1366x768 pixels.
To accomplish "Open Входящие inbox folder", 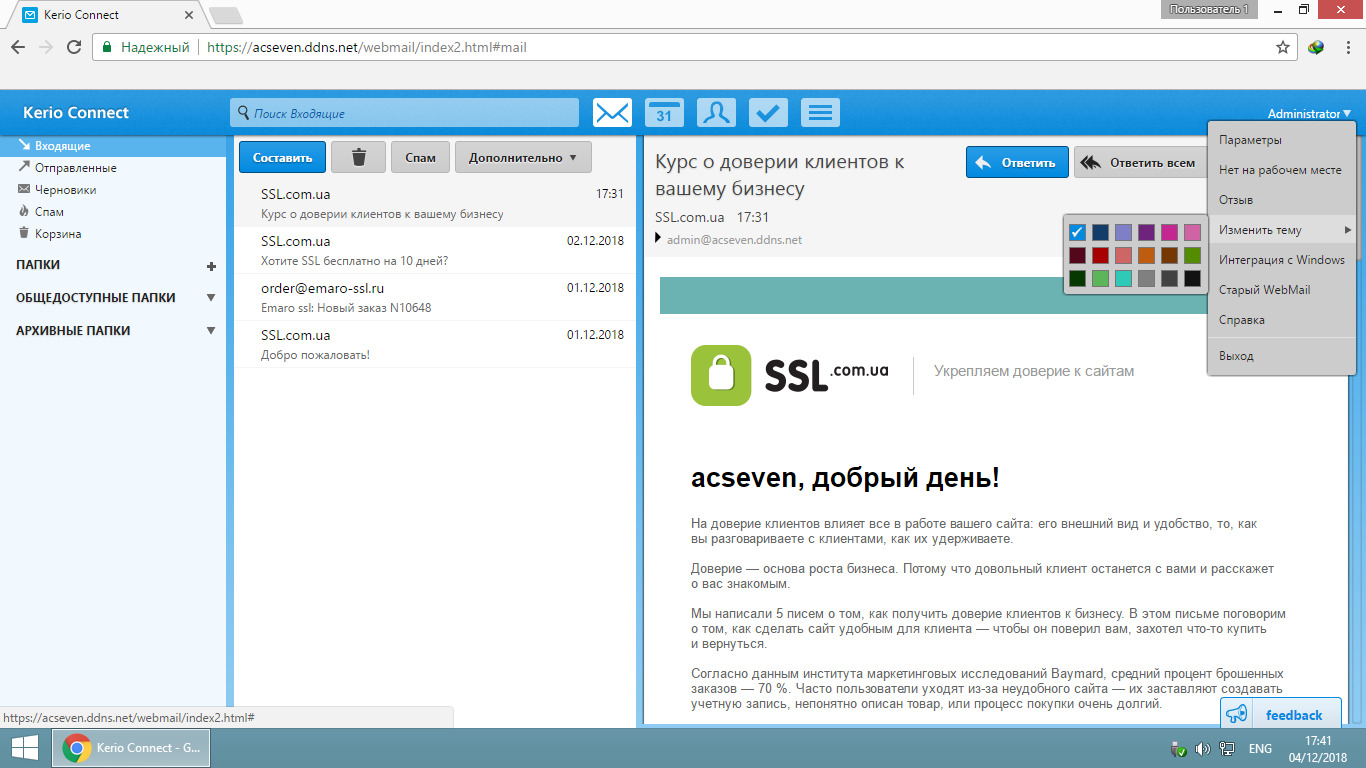I will click(113, 146).
